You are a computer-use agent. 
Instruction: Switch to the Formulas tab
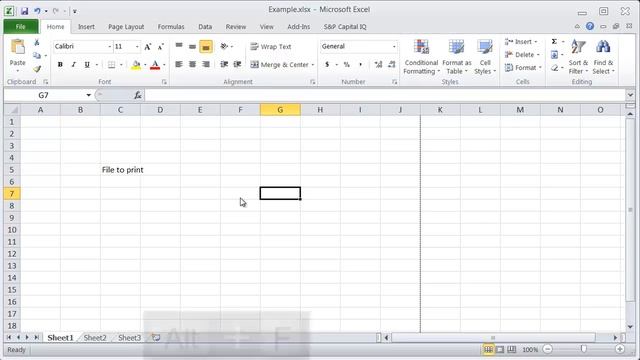click(x=171, y=27)
